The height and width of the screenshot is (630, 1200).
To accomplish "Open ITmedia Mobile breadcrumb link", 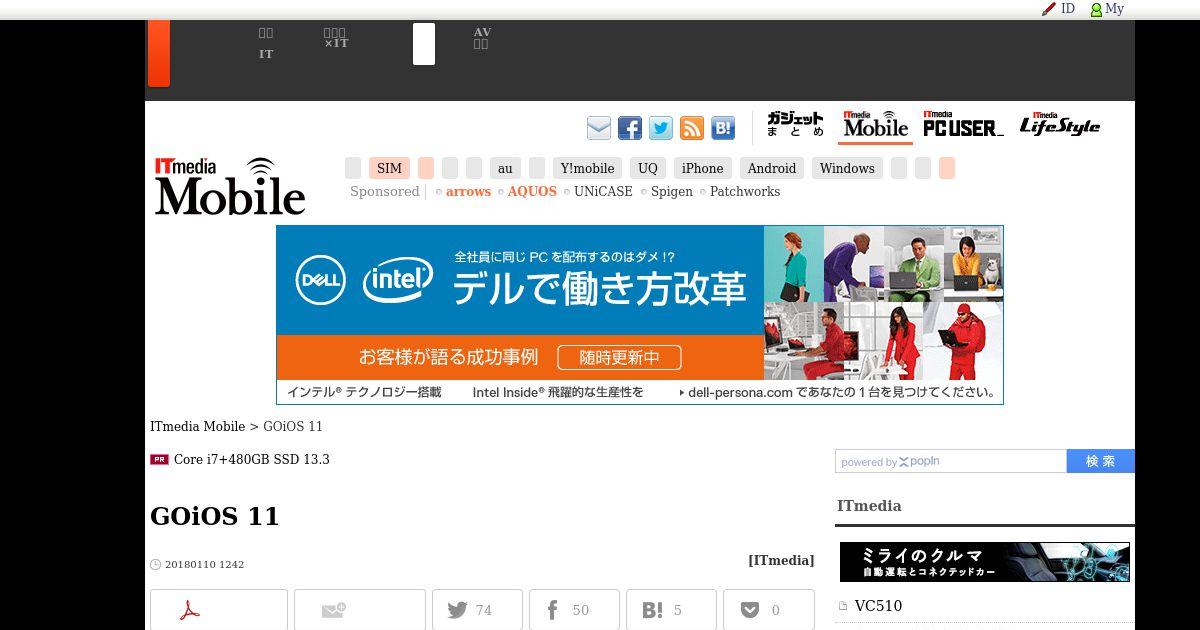I will pos(197,427).
